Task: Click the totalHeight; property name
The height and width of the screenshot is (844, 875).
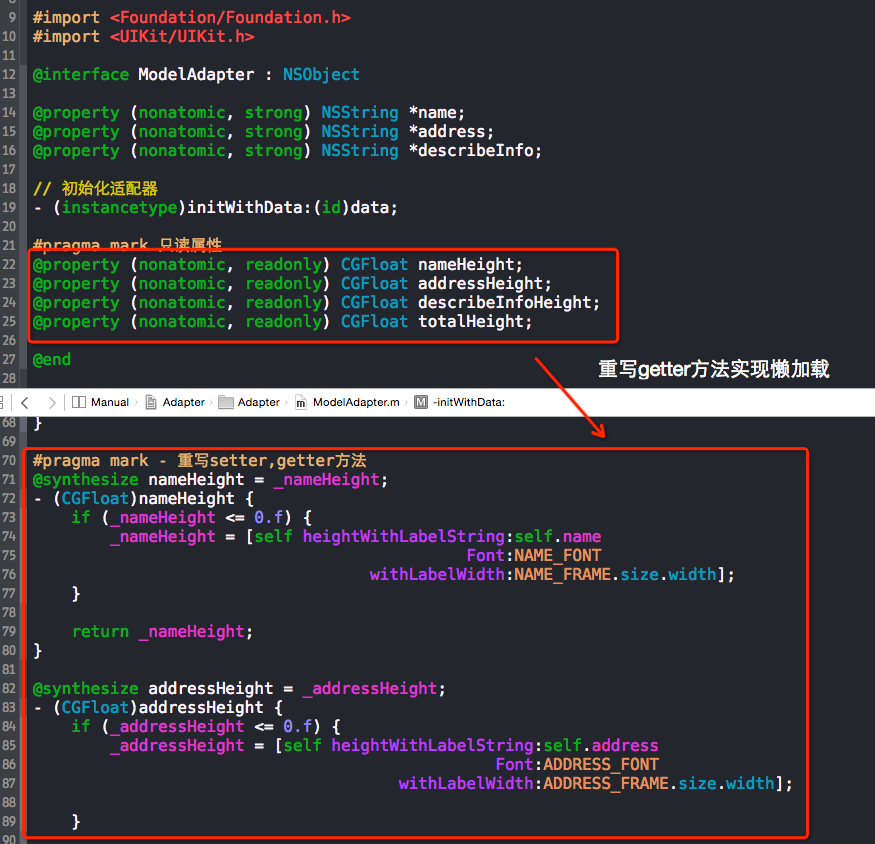Action: (x=475, y=322)
